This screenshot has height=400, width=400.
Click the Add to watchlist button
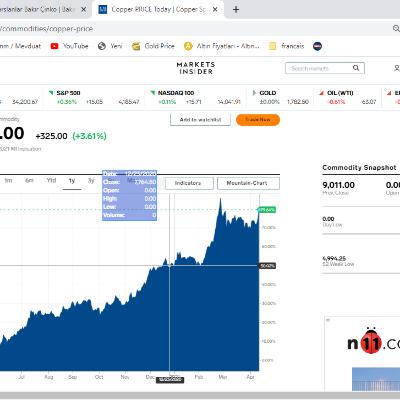pyautogui.click(x=200, y=120)
